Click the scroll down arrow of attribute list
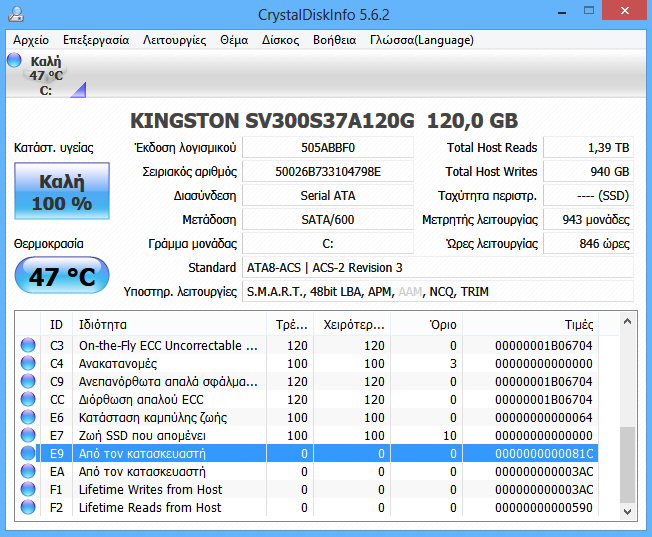652x537 pixels. point(627,512)
